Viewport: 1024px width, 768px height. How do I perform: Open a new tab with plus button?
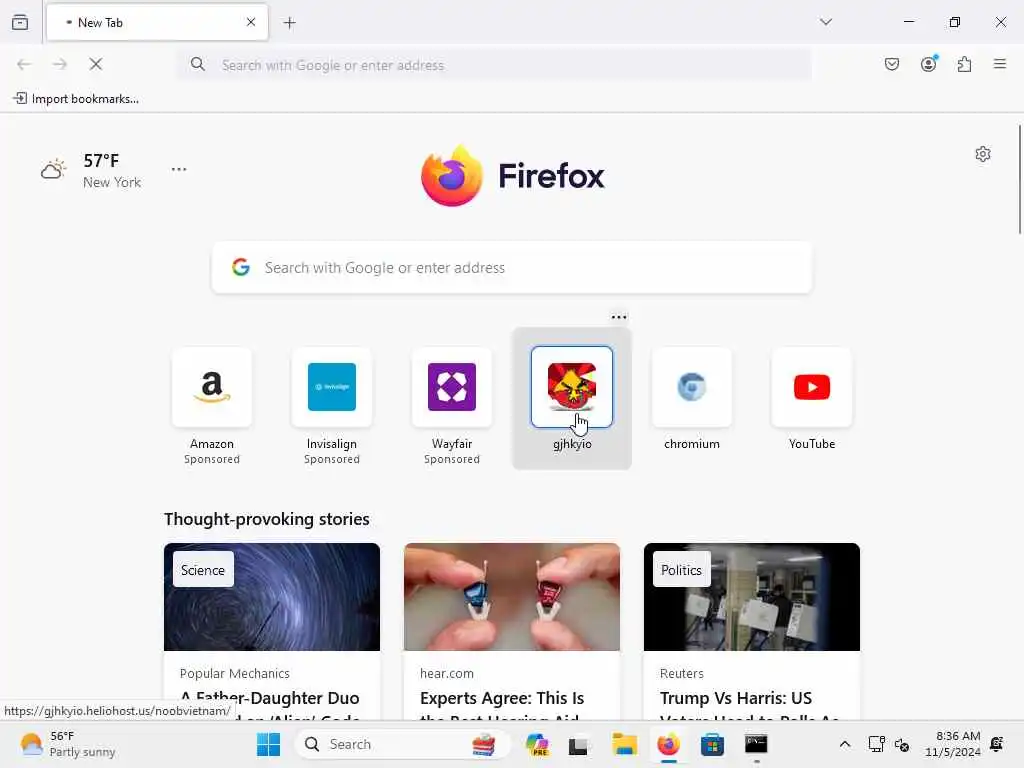click(289, 23)
